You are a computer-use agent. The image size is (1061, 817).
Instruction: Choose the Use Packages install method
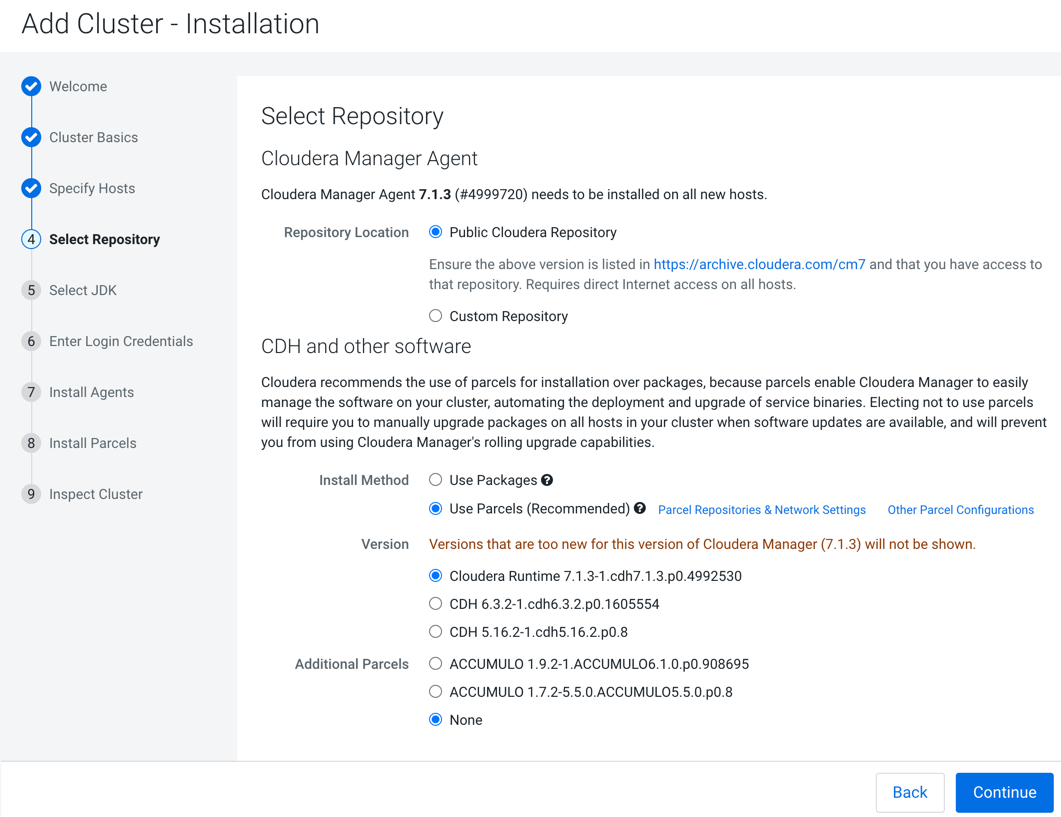pos(436,481)
